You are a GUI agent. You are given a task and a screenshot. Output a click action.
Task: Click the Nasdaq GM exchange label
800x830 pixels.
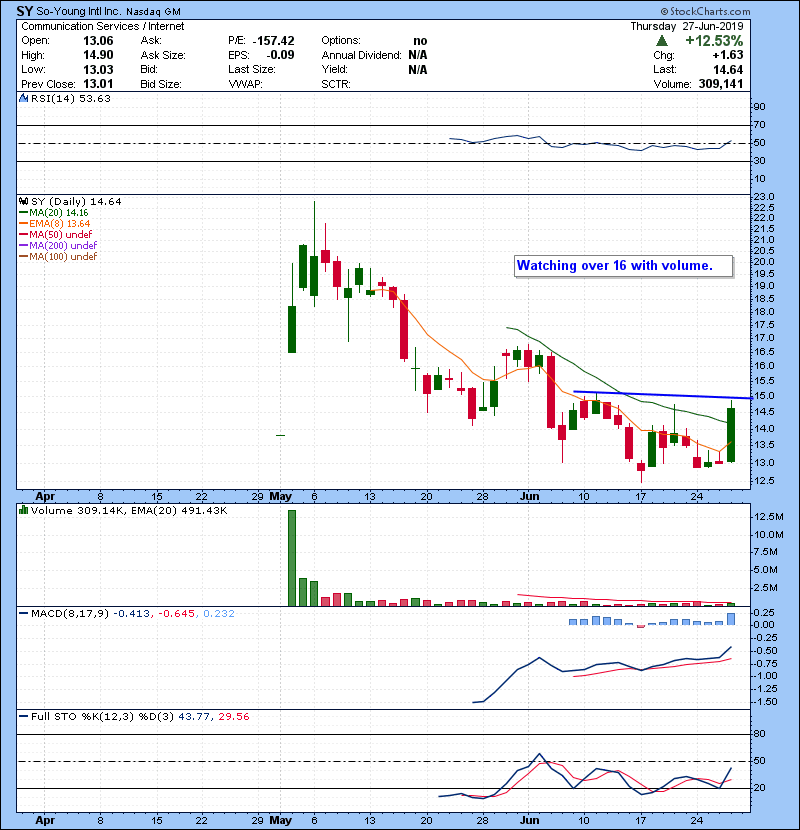point(154,12)
